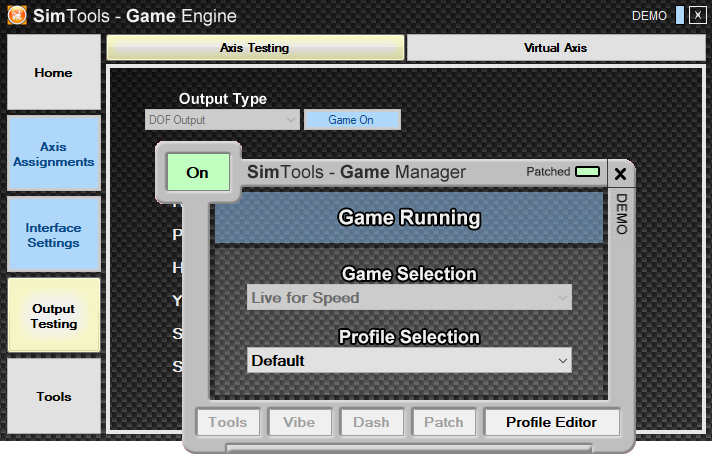Open the Profile Editor
This screenshot has height=456, width=712.
click(552, 422)
